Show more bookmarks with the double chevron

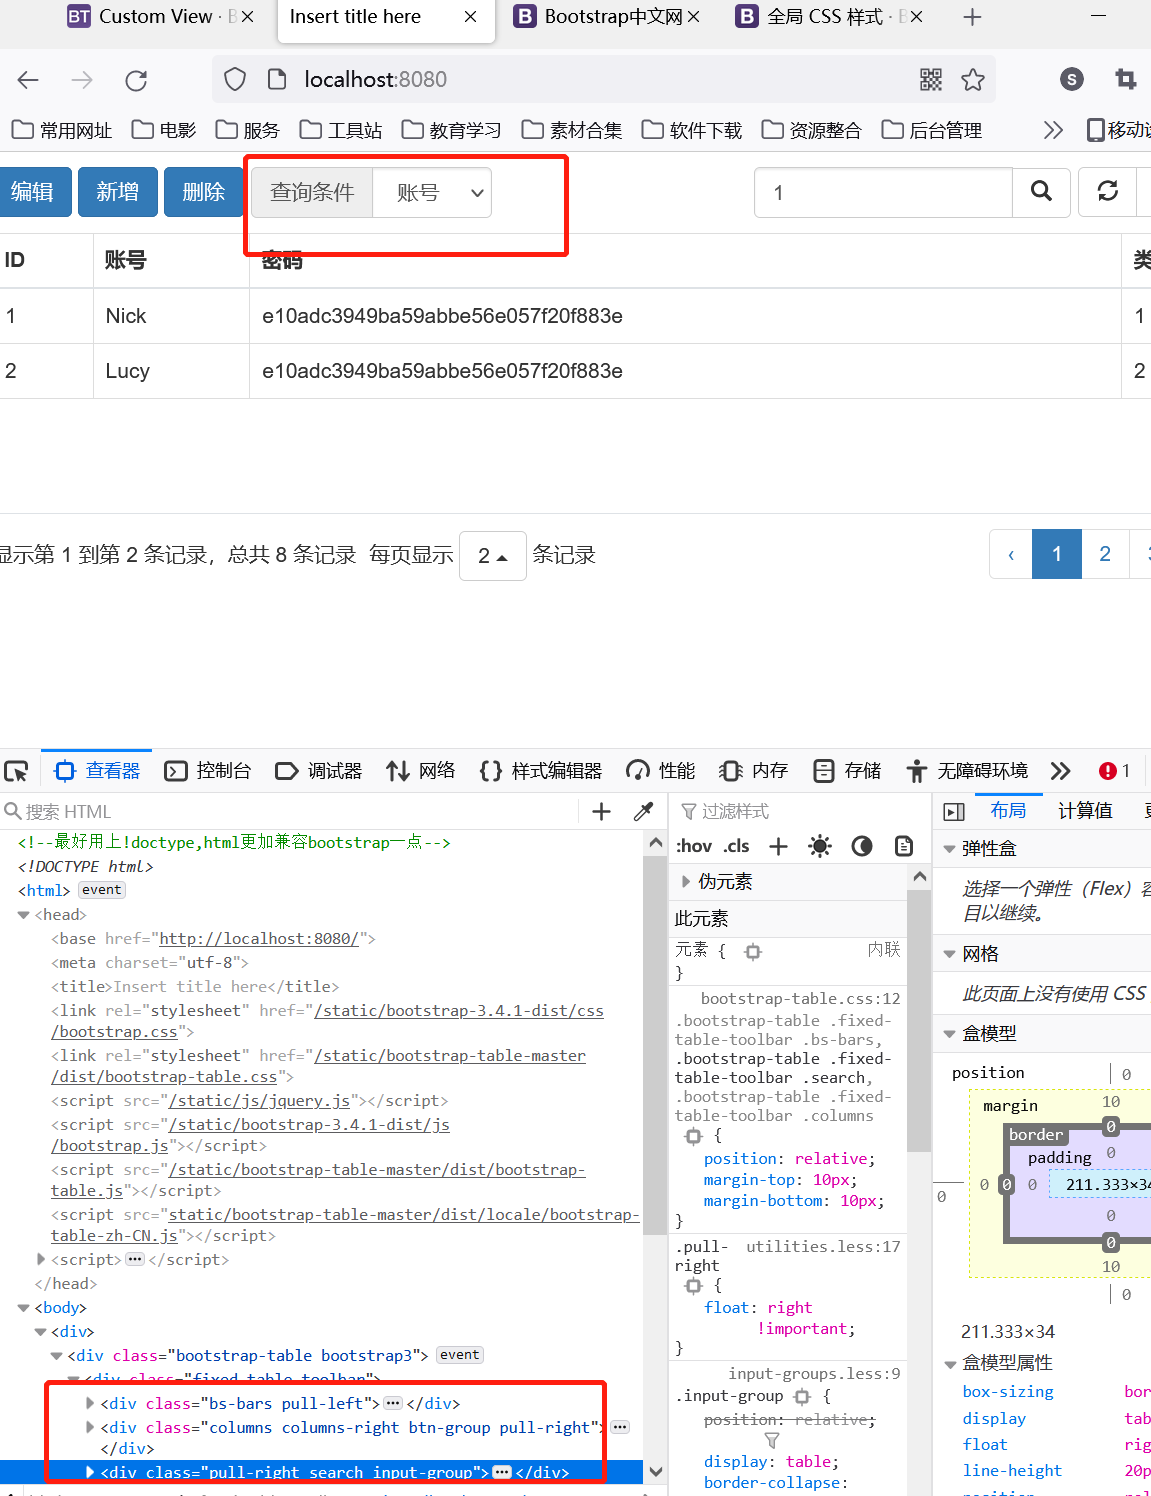pos(1053,130)
